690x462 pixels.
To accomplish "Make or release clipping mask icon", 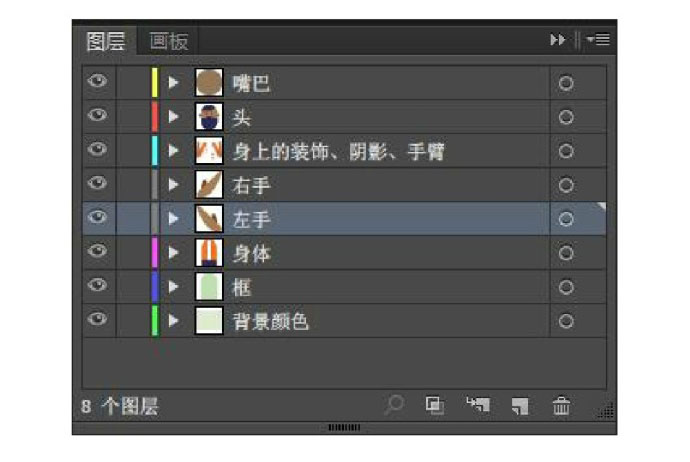I will pos(435,405).
